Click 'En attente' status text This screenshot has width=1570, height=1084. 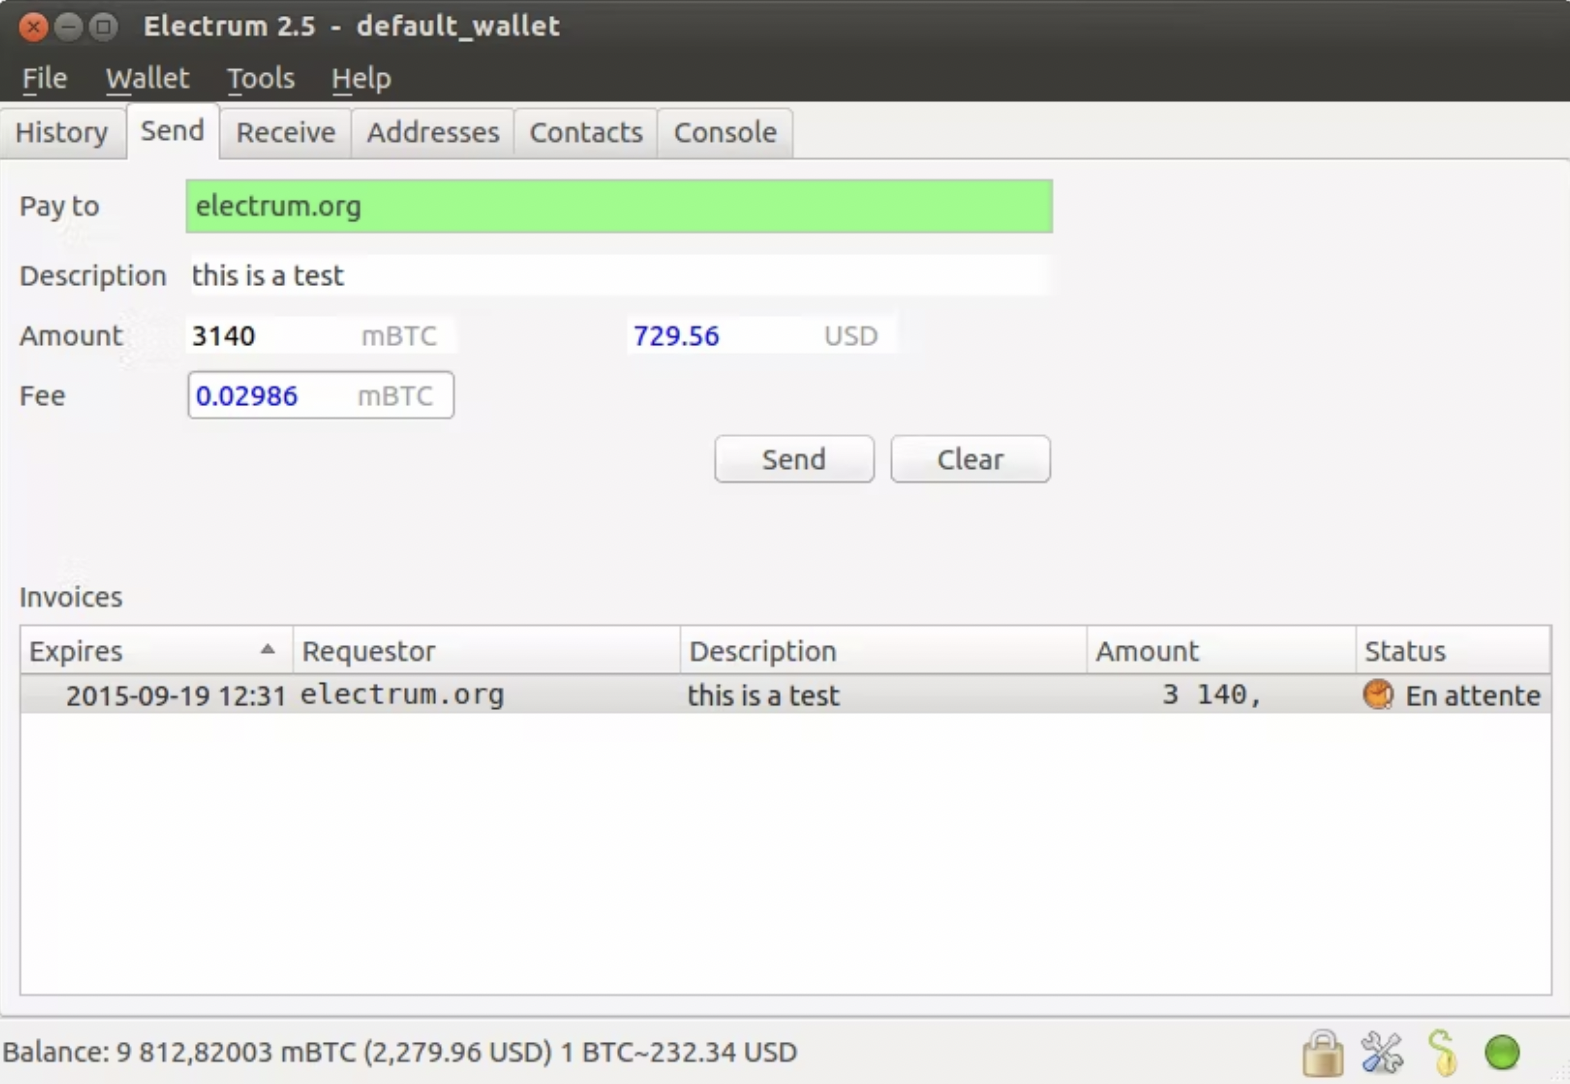[1473, 695]
